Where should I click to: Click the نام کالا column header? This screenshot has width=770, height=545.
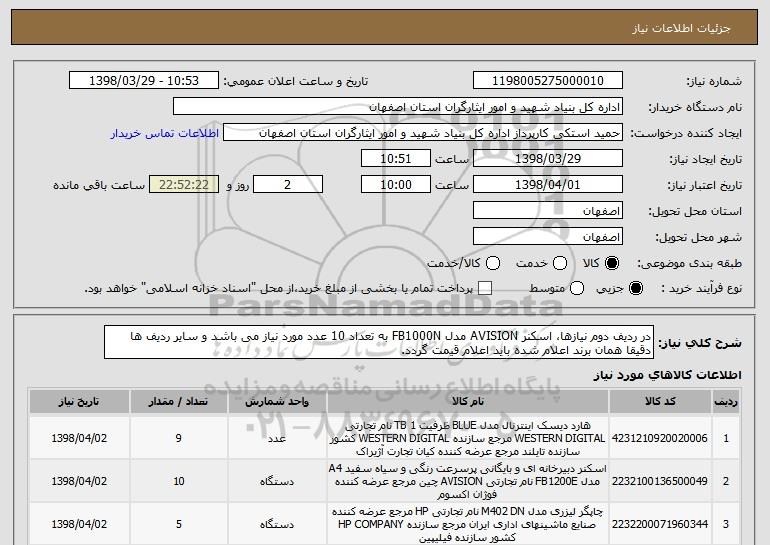click(468, 402)
